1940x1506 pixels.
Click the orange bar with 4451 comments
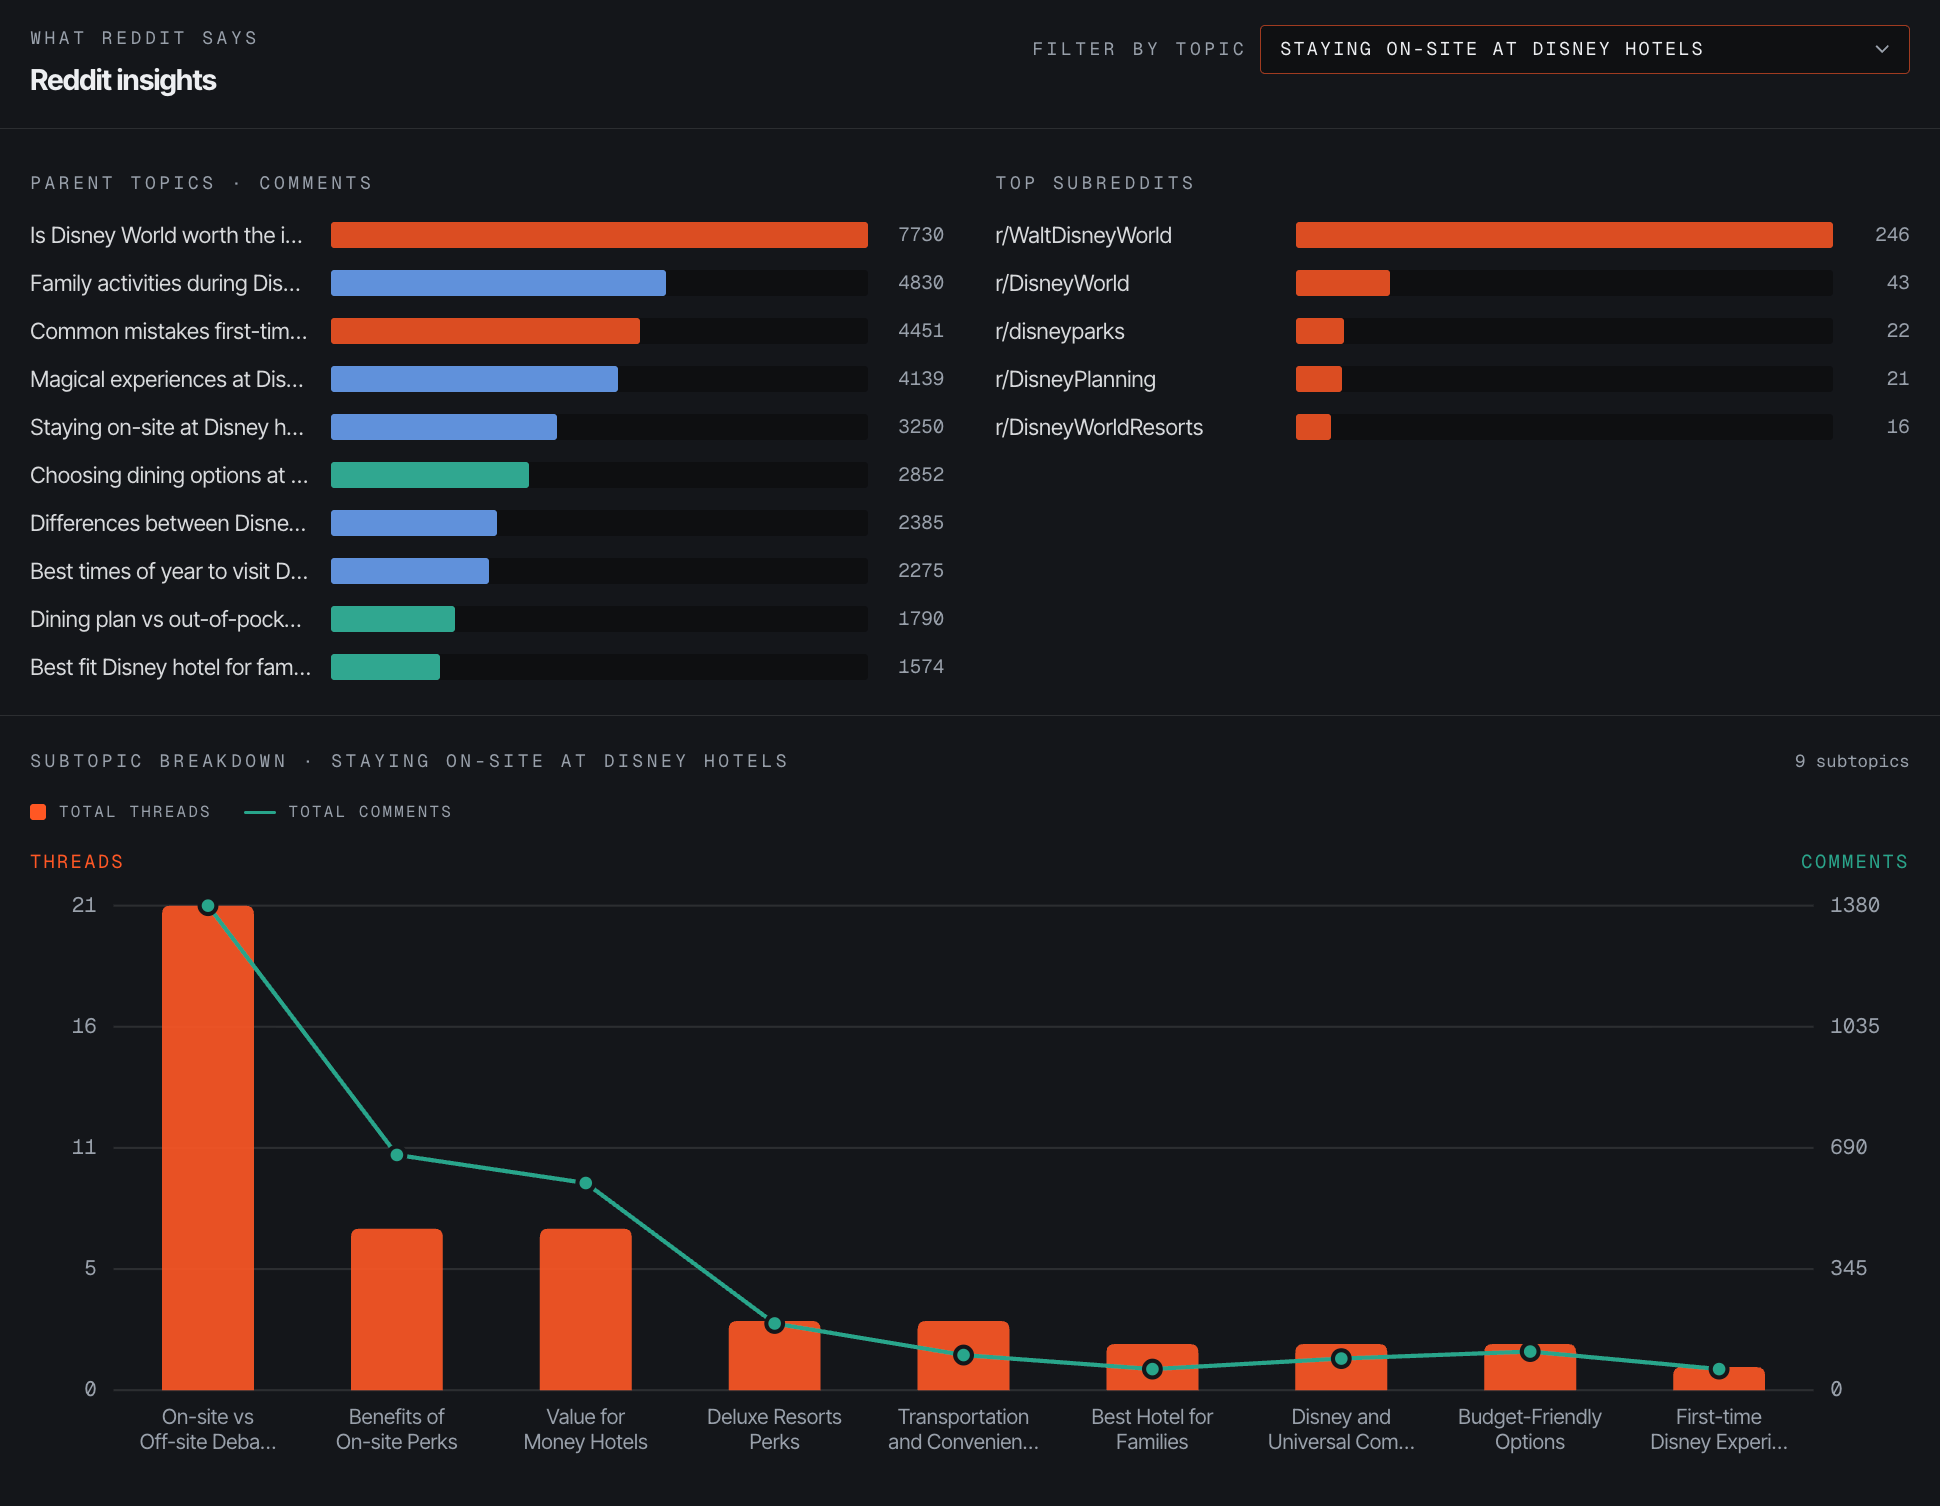click(x=485, y=331)
